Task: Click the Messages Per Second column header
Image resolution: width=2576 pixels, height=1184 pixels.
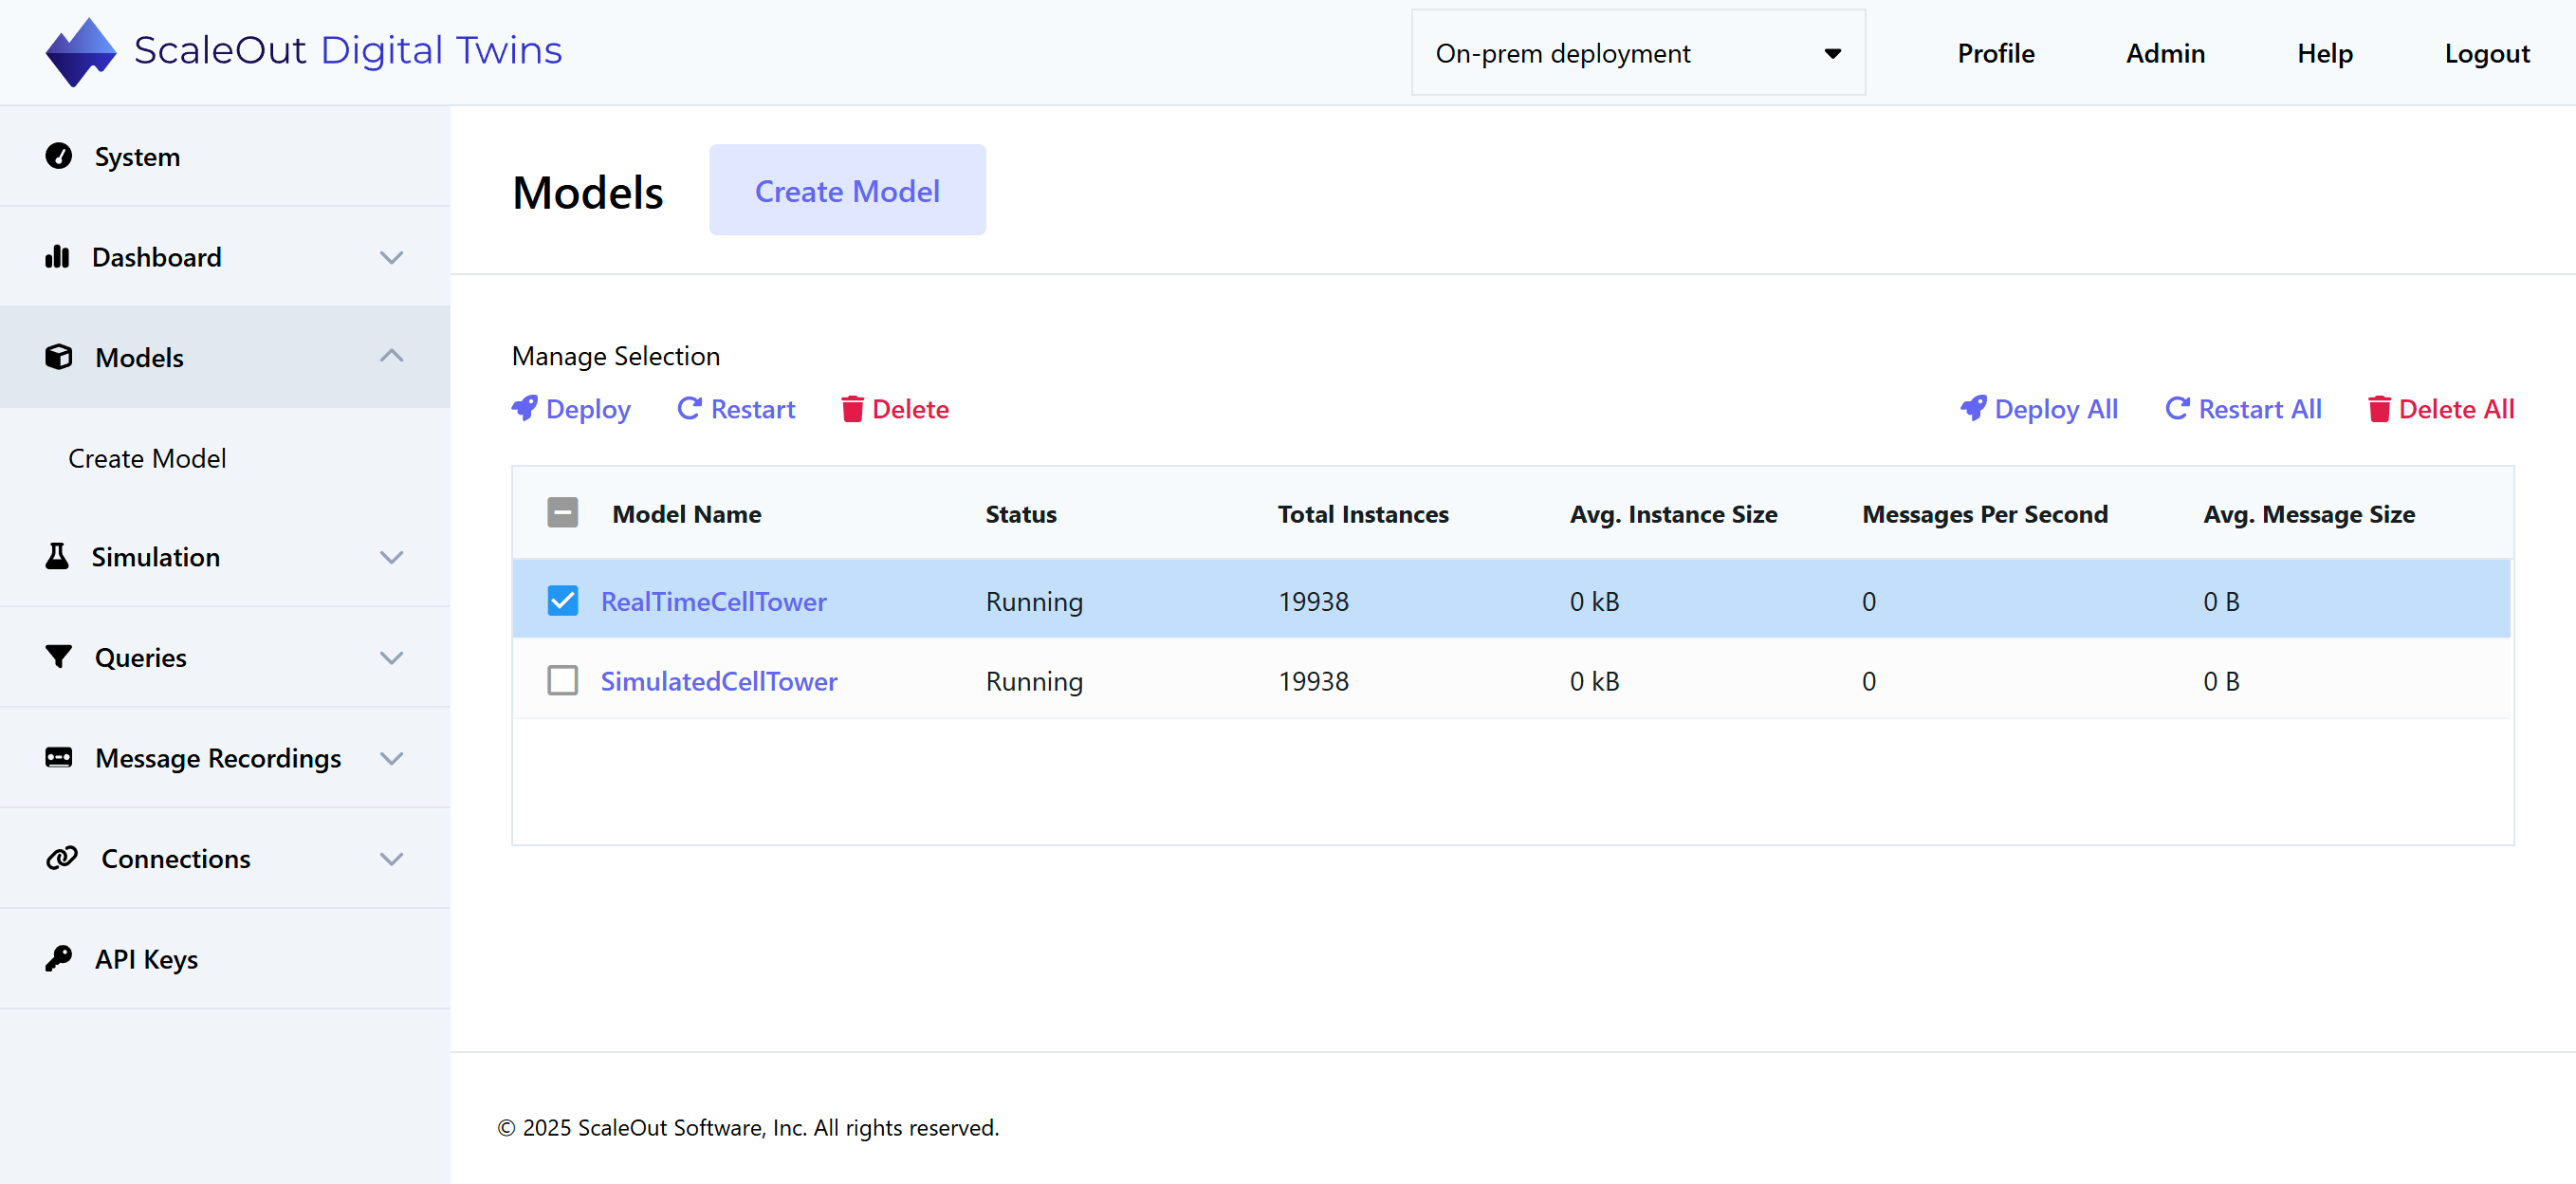Action: pos(1984,514)
